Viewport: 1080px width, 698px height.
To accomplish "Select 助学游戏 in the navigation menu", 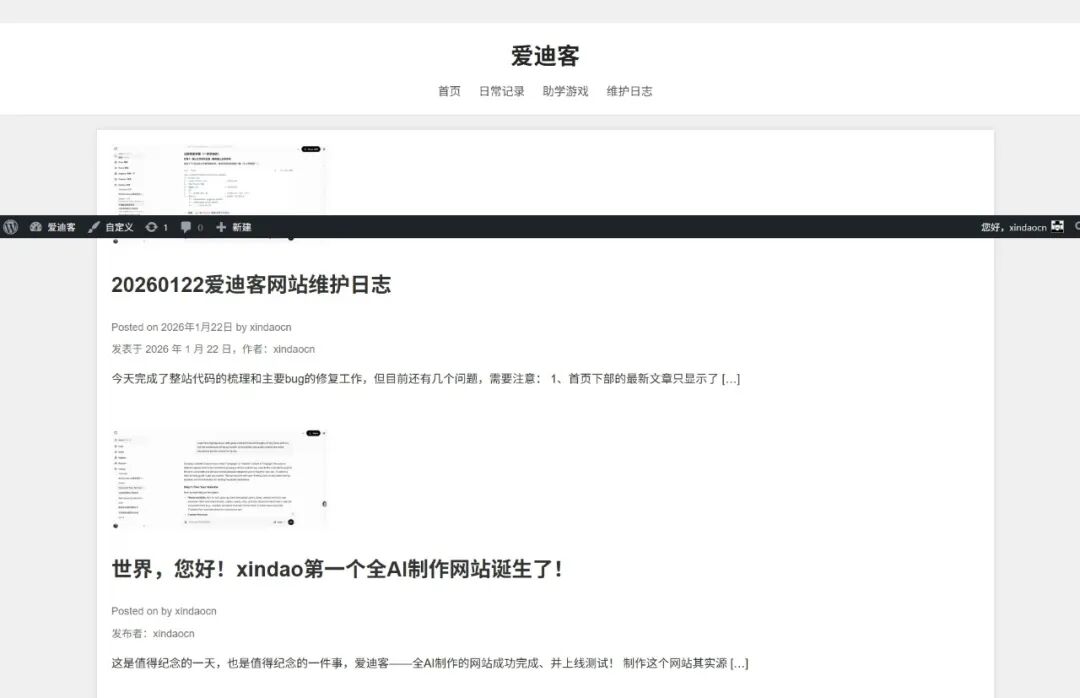I will click(565, 91).
